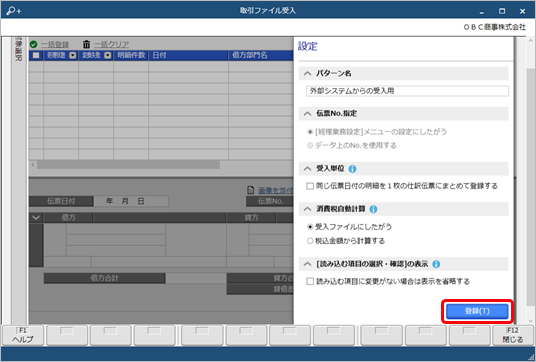536x362 pixels.
Task: Open info icon beside 読み込む項目の選択・確認の表示
Action: click(x=436, y=264)
